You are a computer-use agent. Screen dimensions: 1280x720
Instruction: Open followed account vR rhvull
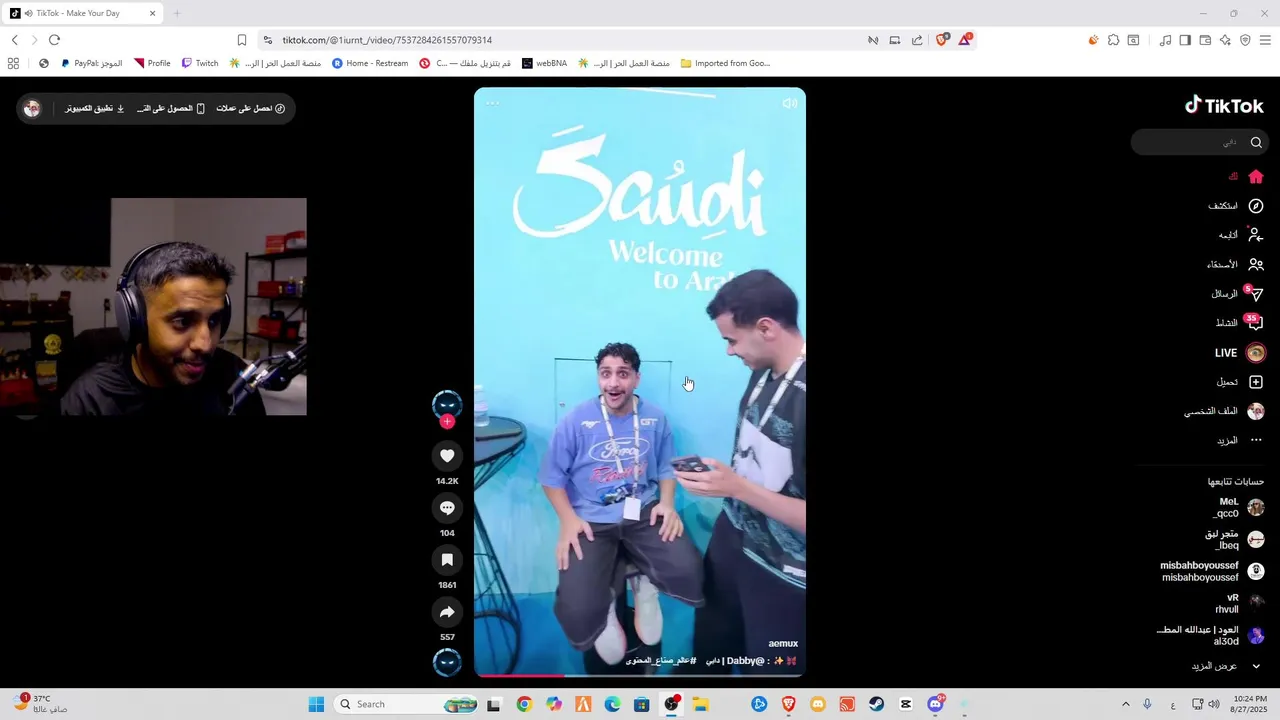1240,603
